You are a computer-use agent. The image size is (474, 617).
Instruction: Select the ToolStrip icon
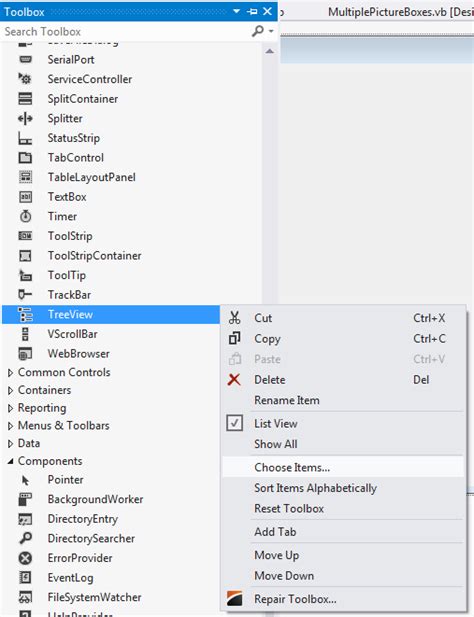pos(25,236)
